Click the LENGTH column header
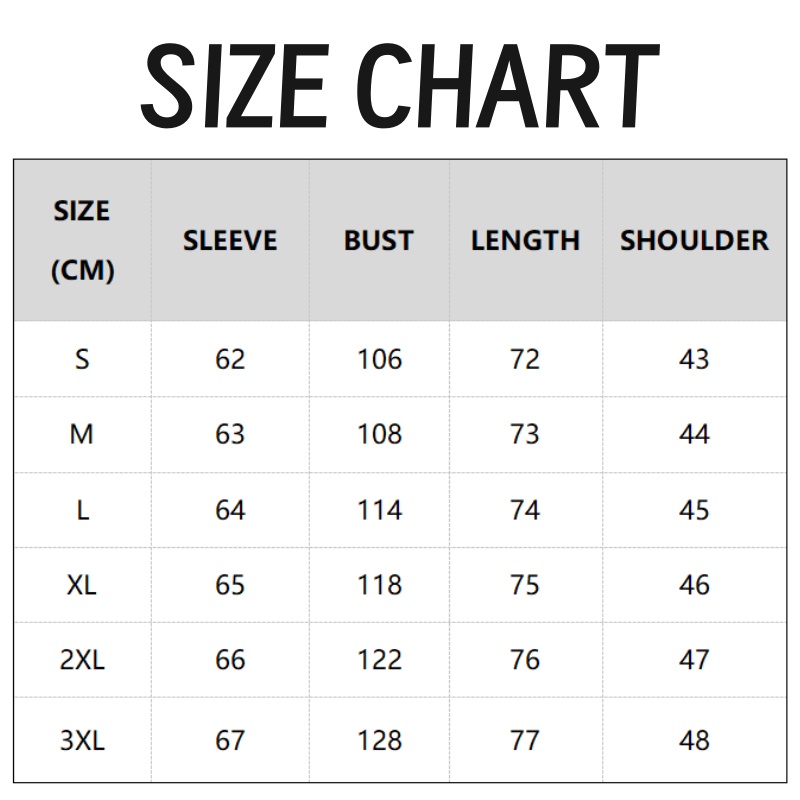 (525, 241)
